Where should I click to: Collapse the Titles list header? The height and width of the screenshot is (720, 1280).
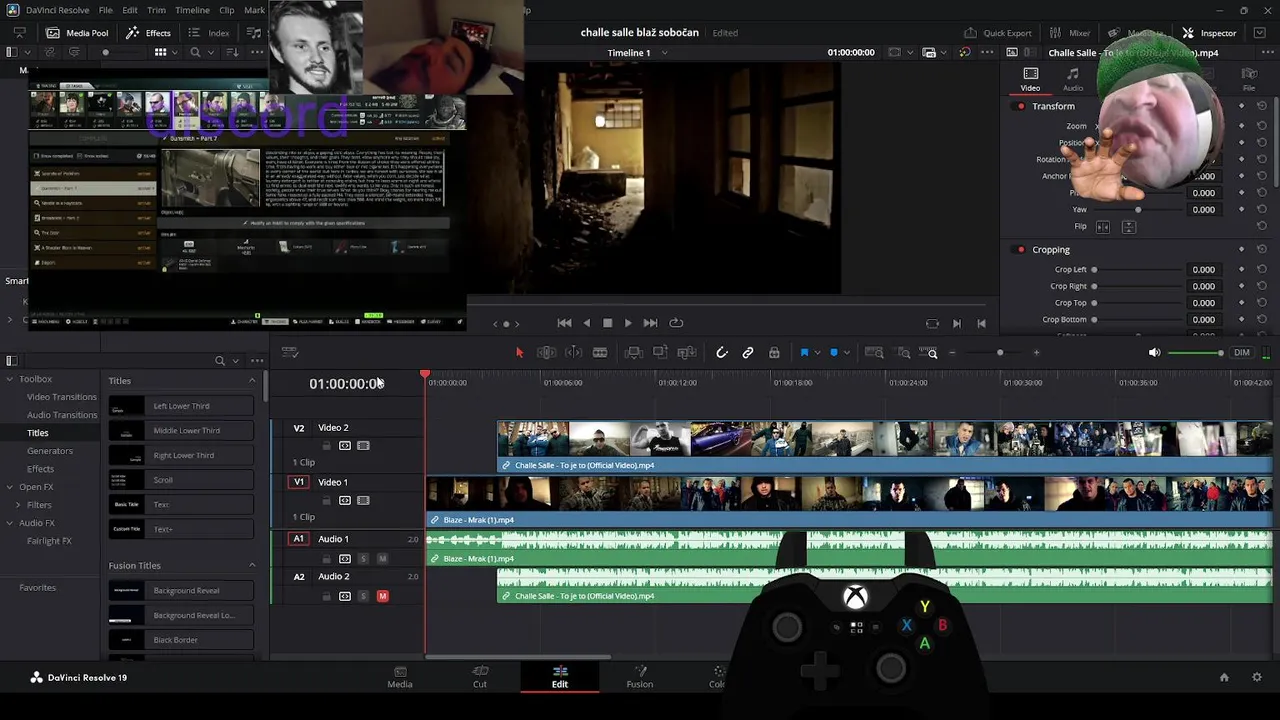pos(252,381)
